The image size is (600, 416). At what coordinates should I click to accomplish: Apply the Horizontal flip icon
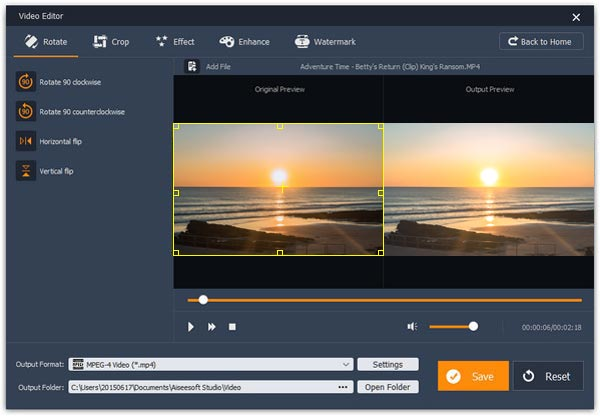(25, 141)
